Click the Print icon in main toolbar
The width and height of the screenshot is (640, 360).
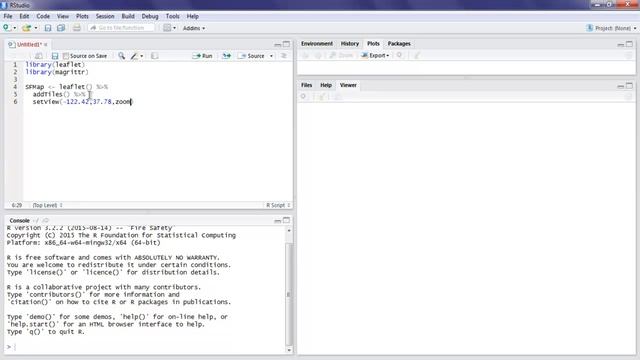[76, 28]
